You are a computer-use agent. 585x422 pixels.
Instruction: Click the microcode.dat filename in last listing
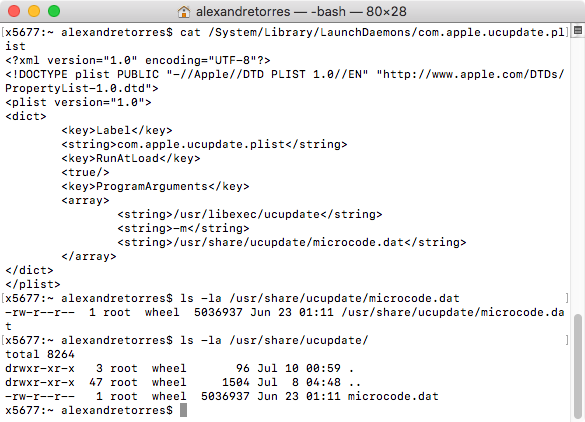click(393, 396)
